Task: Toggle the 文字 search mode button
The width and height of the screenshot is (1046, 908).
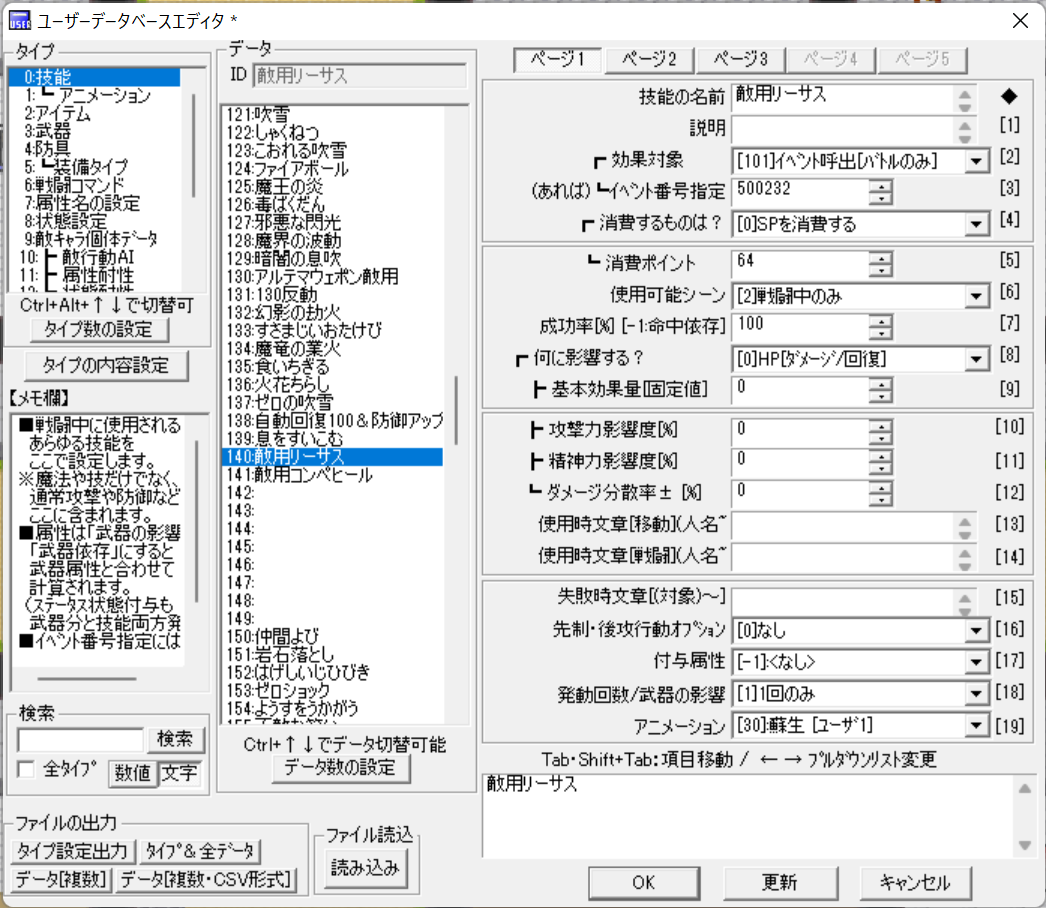Action: click(179, 773)
